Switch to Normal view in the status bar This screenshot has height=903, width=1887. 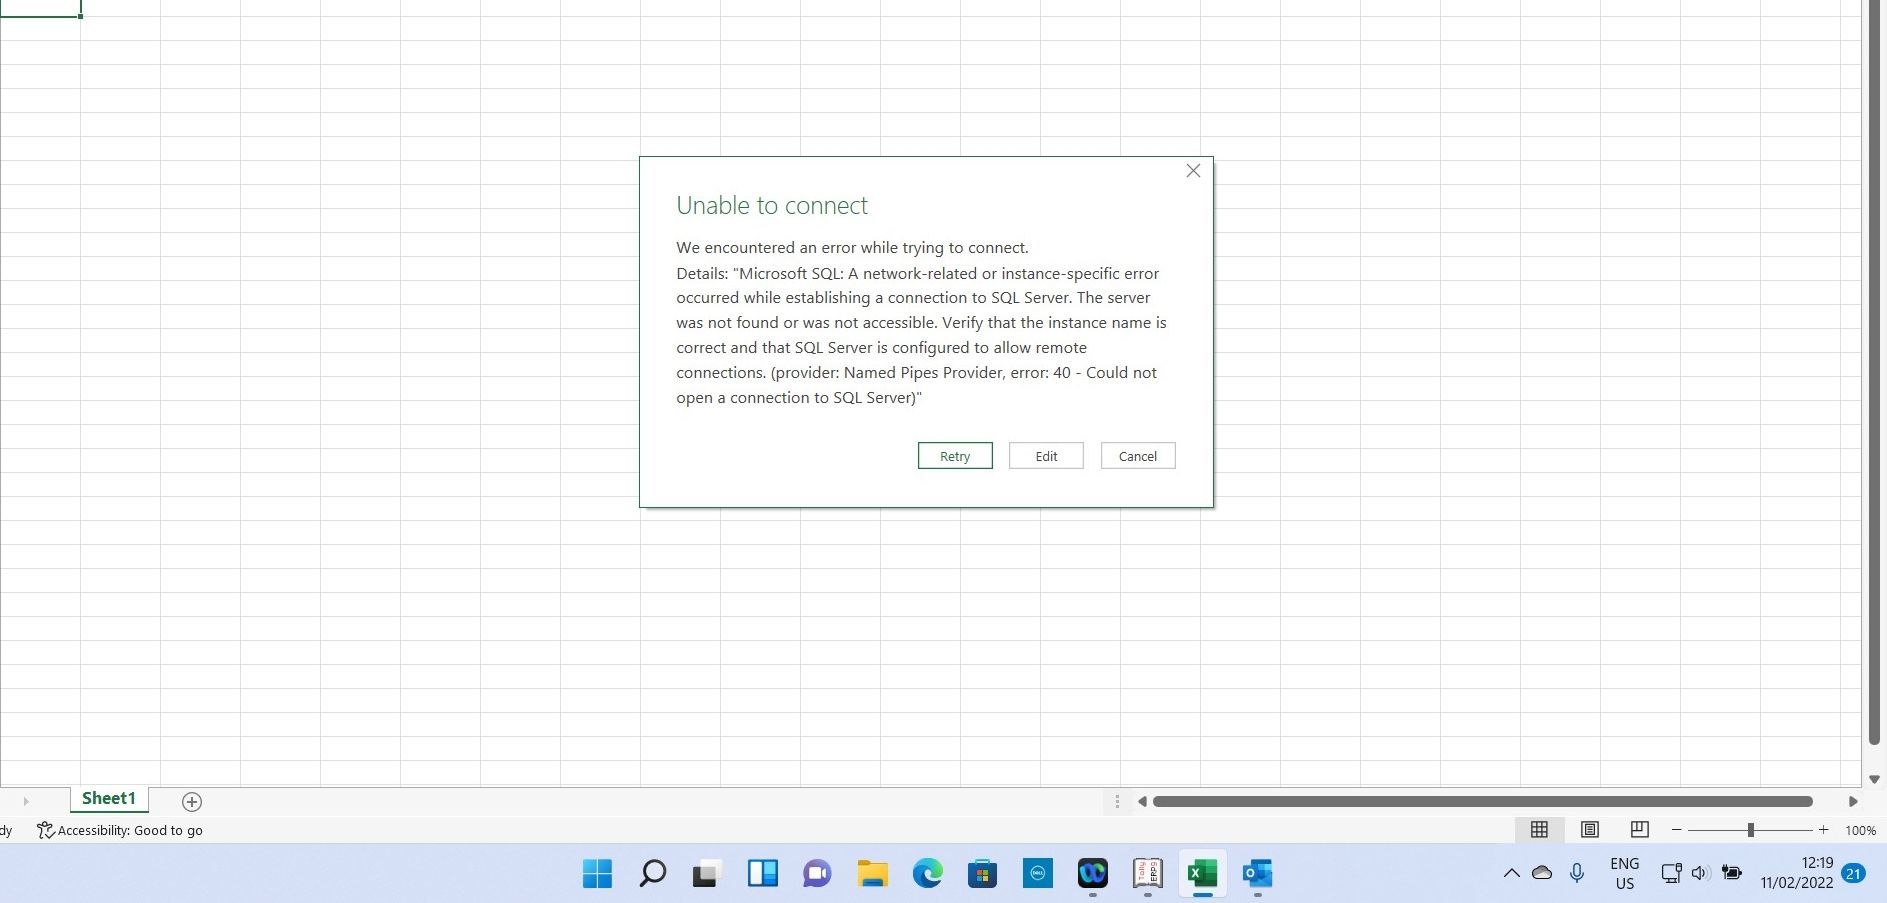point(1540,829)
